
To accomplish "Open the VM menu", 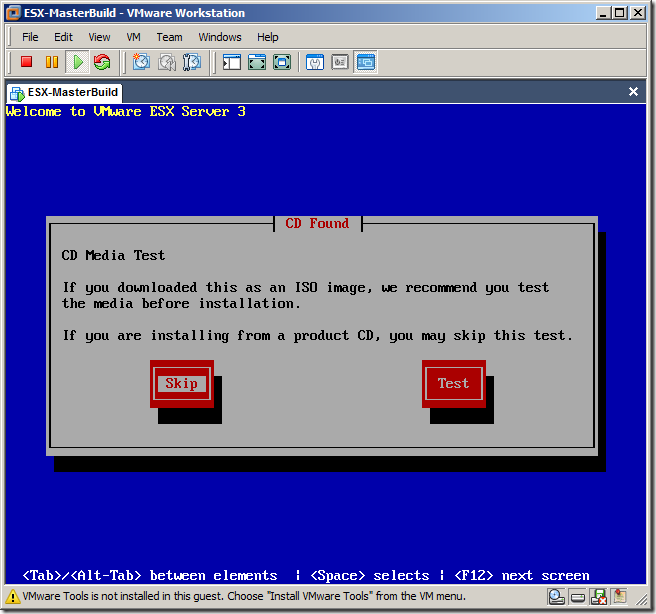I will coord(133,37).
